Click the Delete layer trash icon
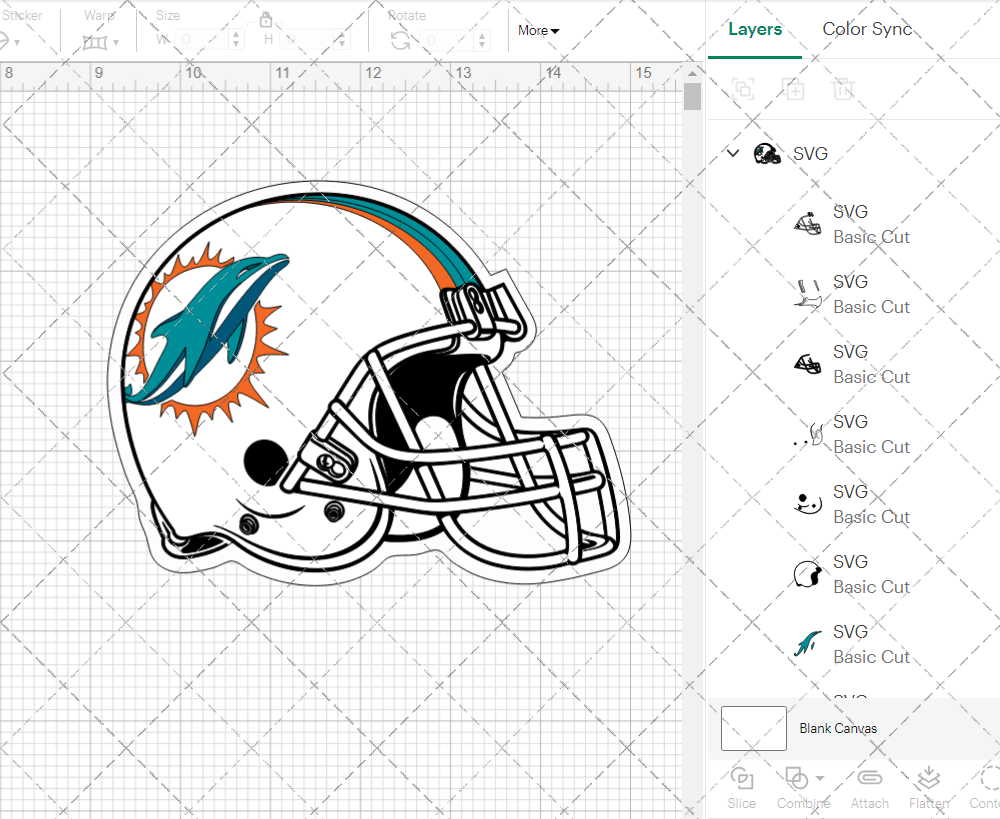The width and height of the screenshot is (1000, 819). point(843,89)
